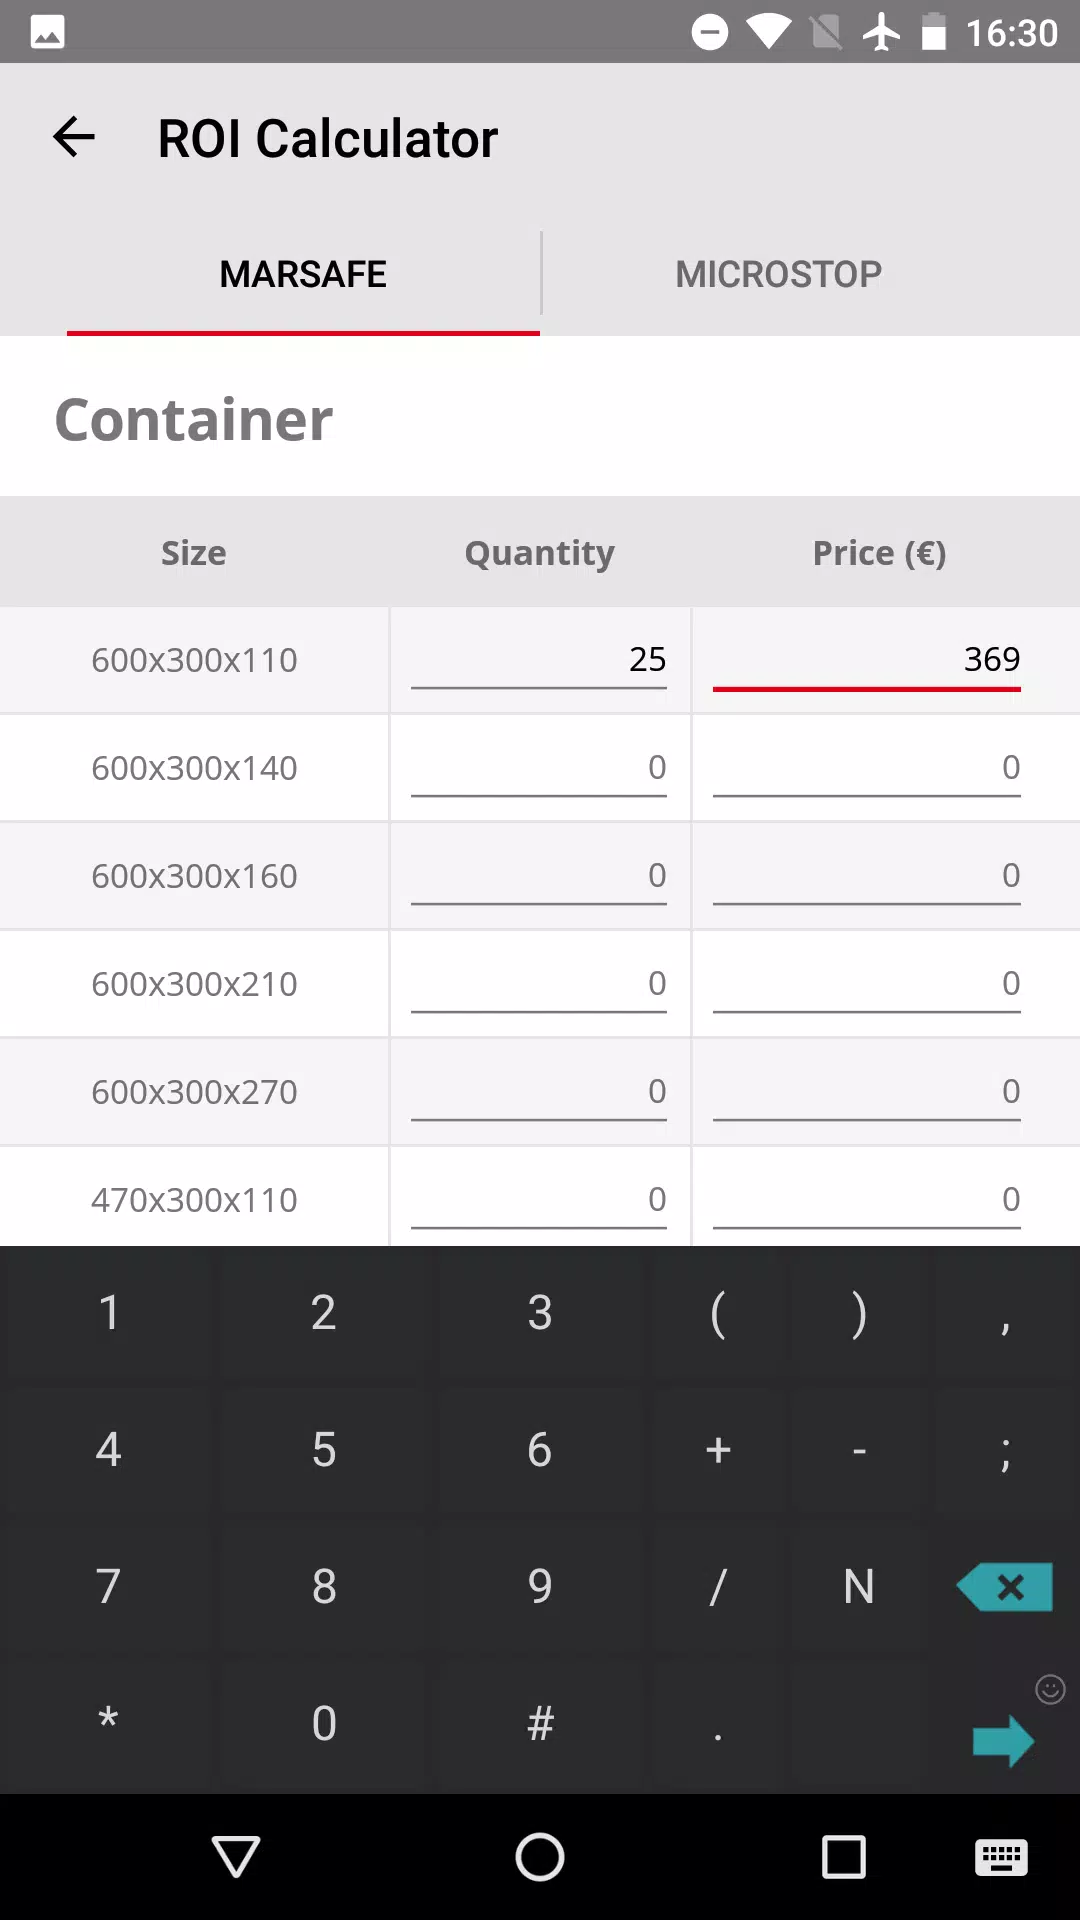The image size is (1080, 1920).
Task: Focus quantity field showing 25
Action: [x=538, y=660]
